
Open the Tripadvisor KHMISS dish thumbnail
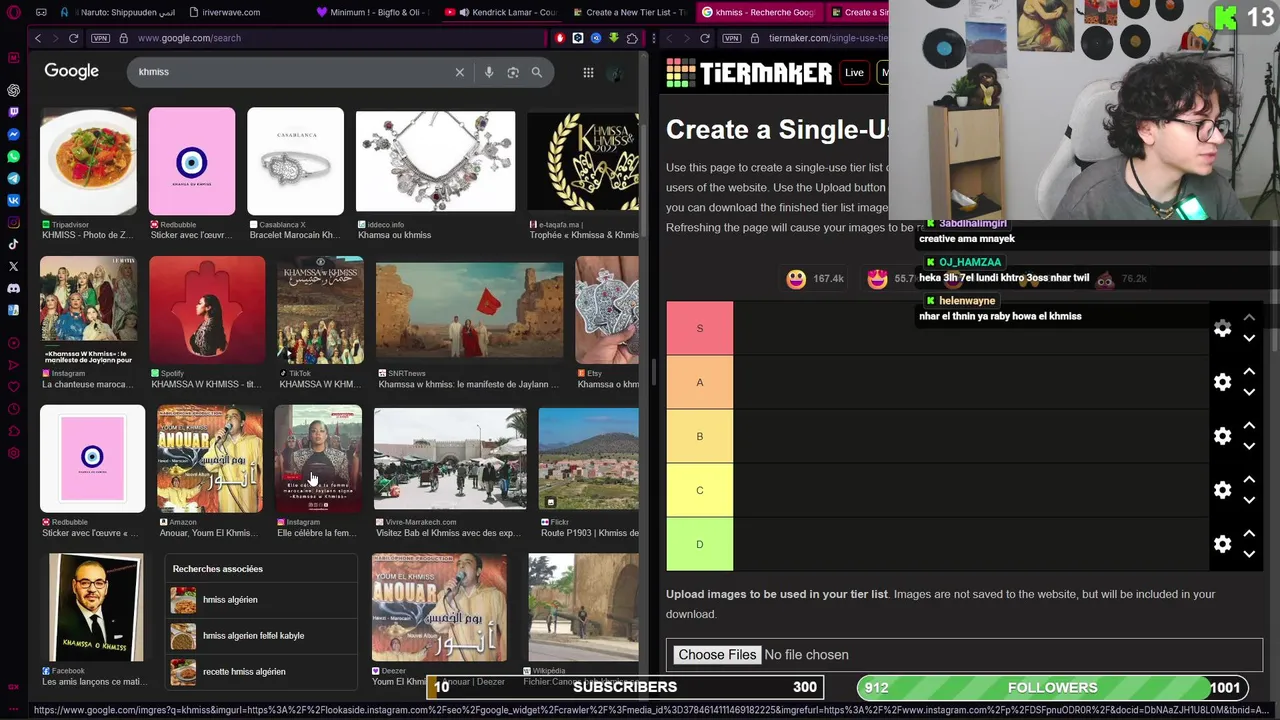click(x=88, y=162)
